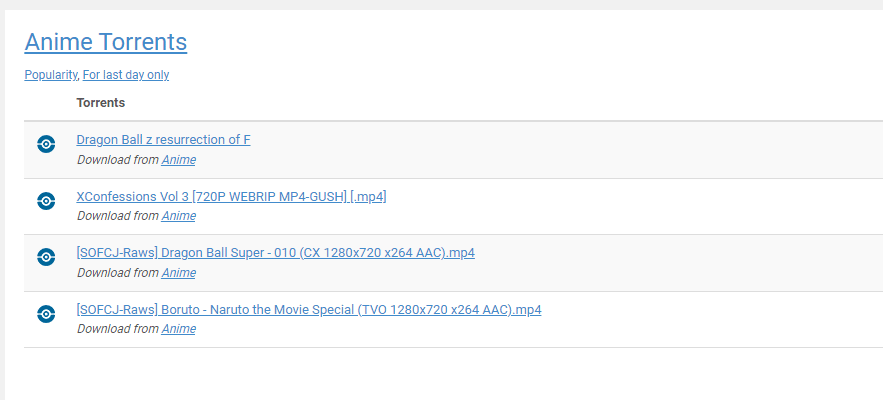This screenshot has height=400, width=883.
Task: Open SOFCJ-Raws Boruto Naruto the Movie torrent
Action: click(309, 309)
